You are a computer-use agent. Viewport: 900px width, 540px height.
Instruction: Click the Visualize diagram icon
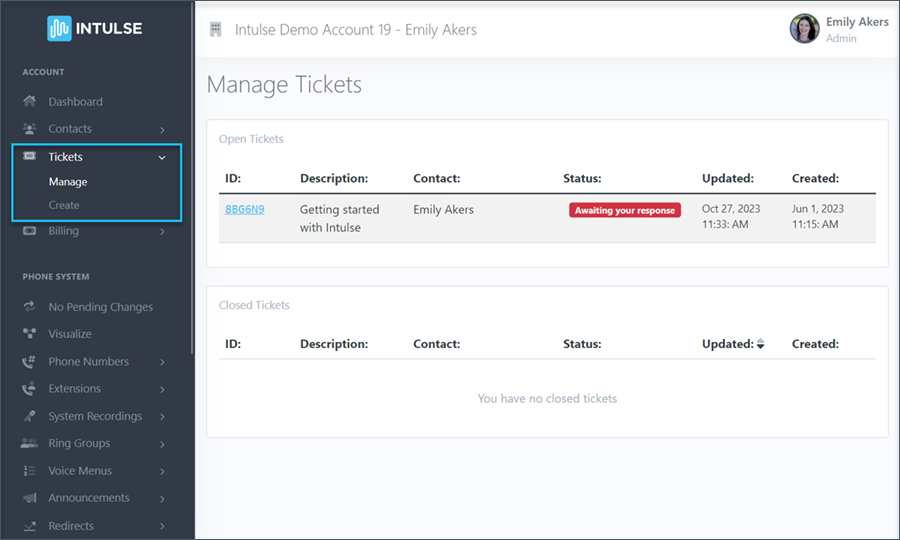click(x=29, y=334)
